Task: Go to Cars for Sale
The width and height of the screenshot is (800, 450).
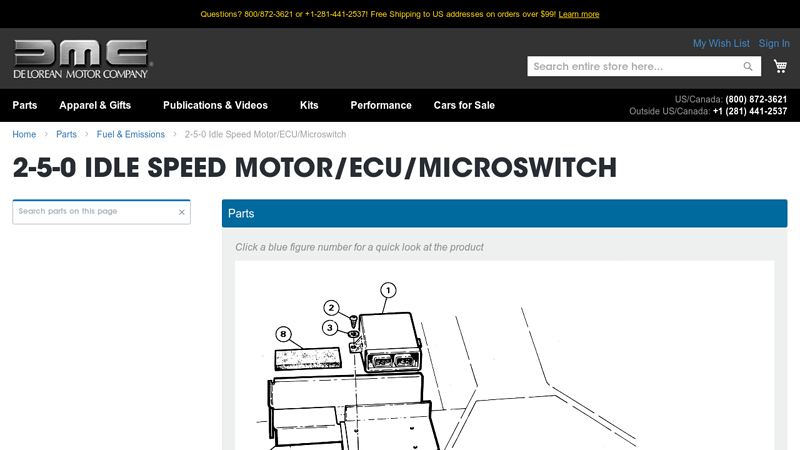Action: coord(464,105)
